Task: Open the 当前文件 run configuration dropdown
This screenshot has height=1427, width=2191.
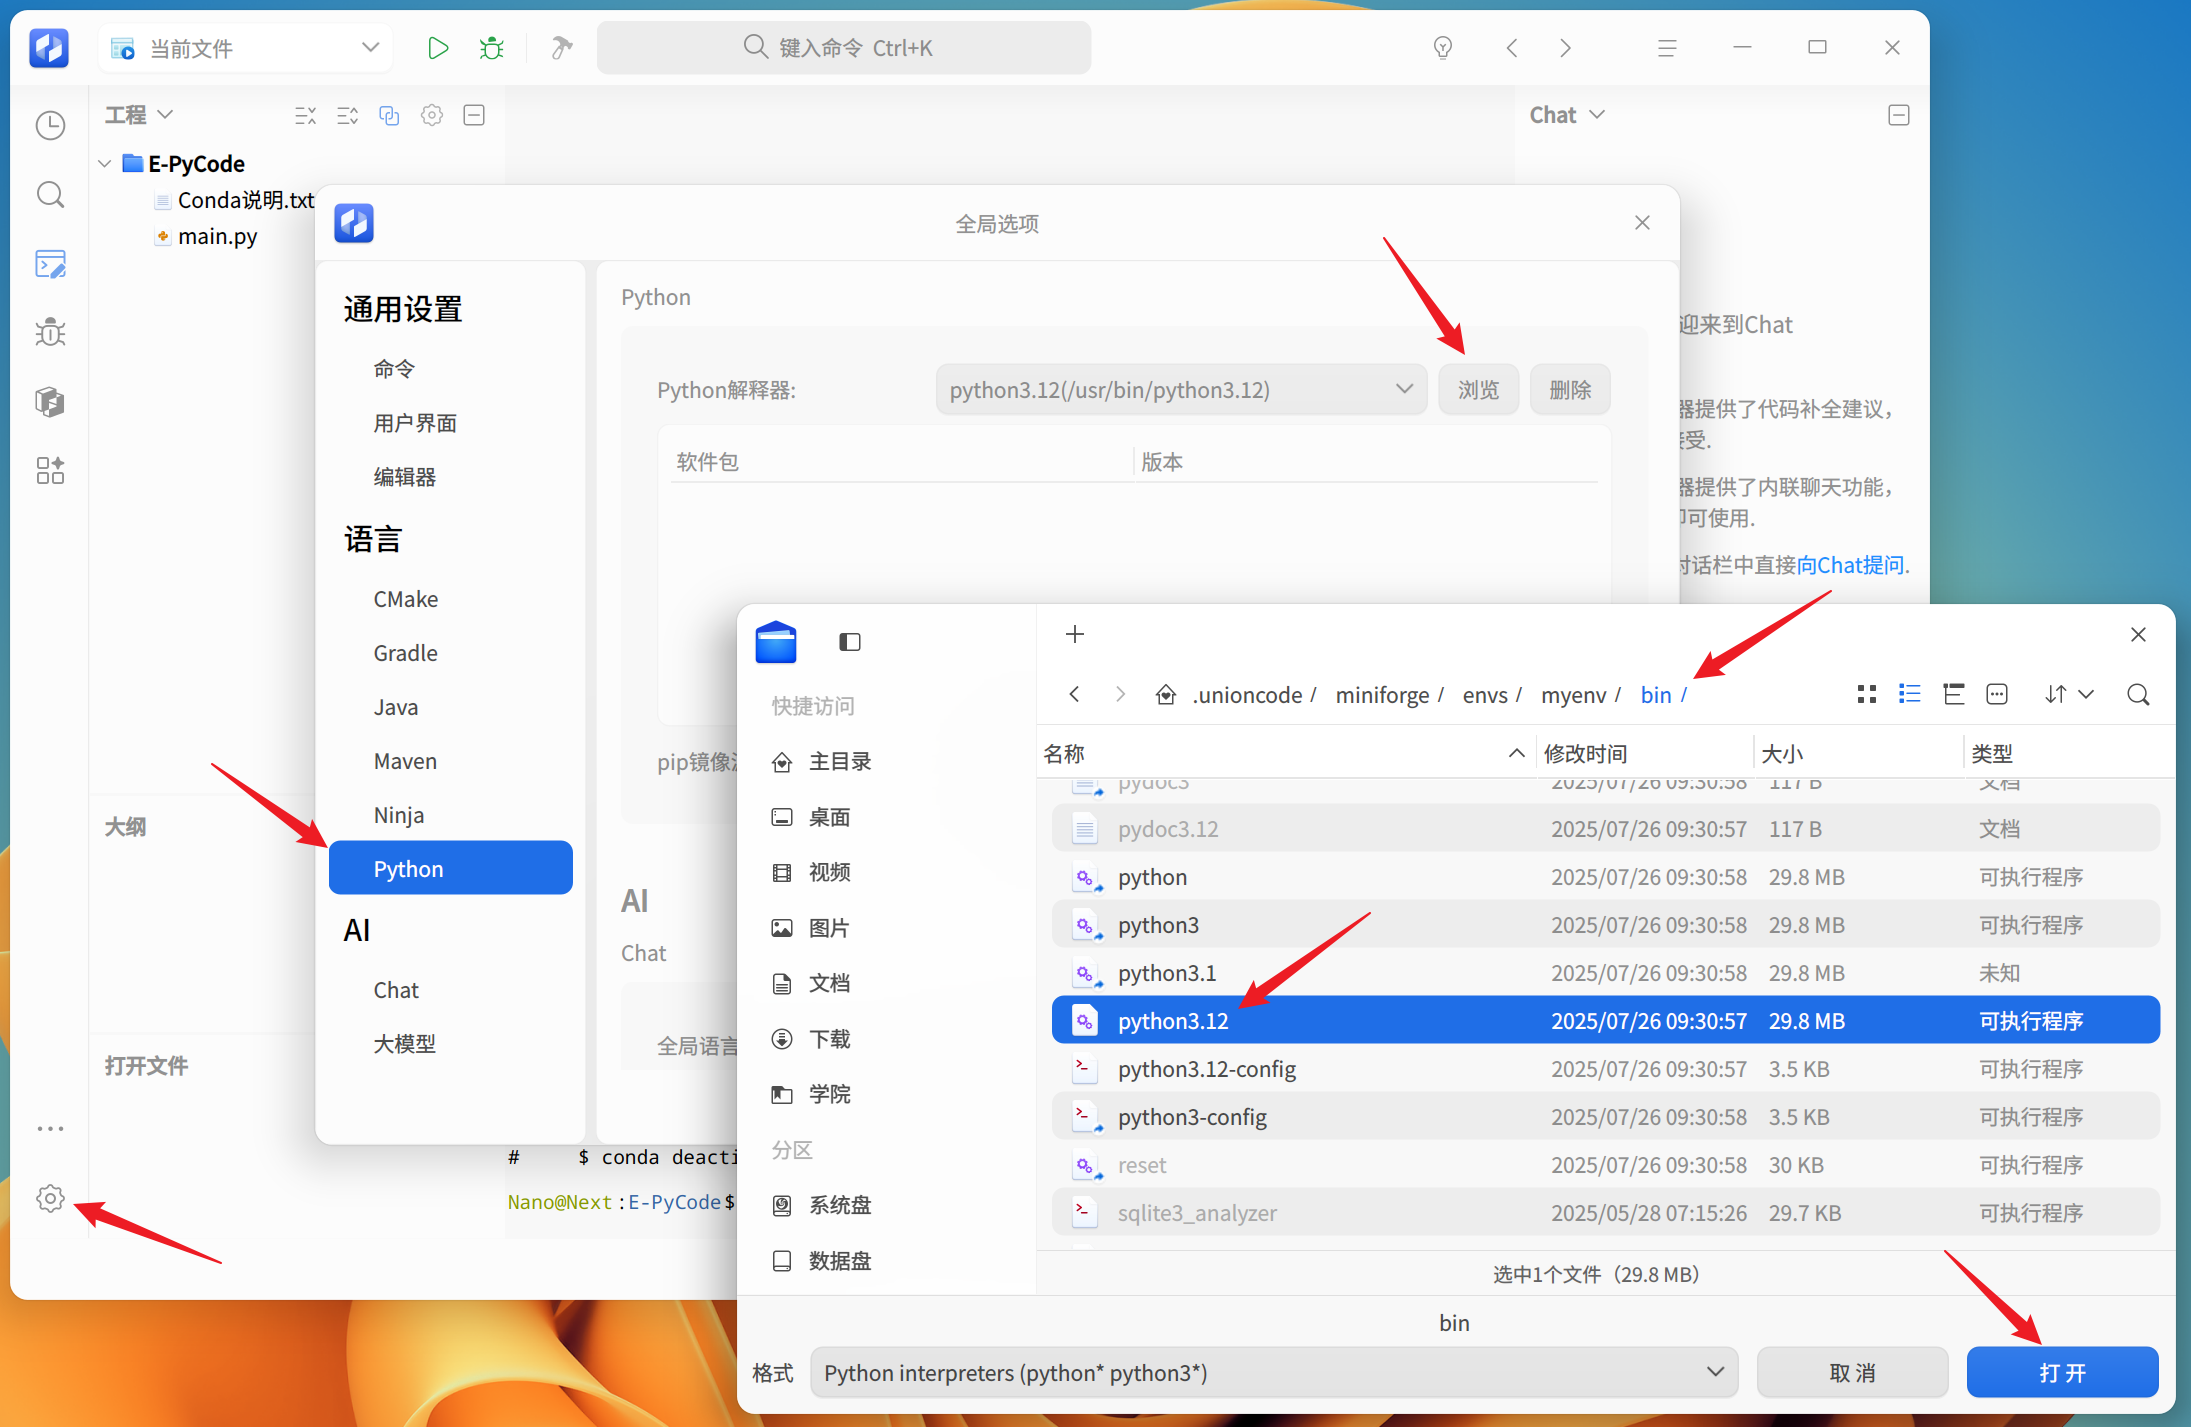Action: pyautogui.click(x=246, y=48)
